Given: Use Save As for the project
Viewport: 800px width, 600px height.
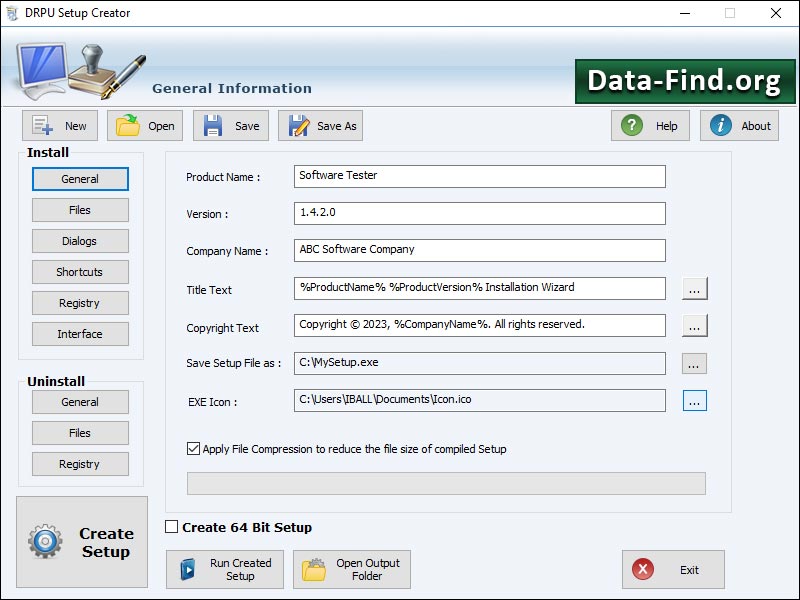Looking at the screenshot, I should 321,125.
